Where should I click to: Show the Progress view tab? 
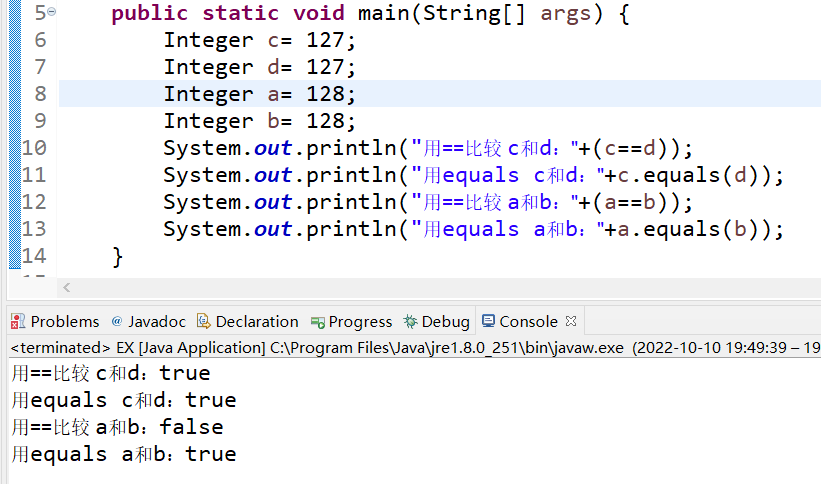coord(351,321)
